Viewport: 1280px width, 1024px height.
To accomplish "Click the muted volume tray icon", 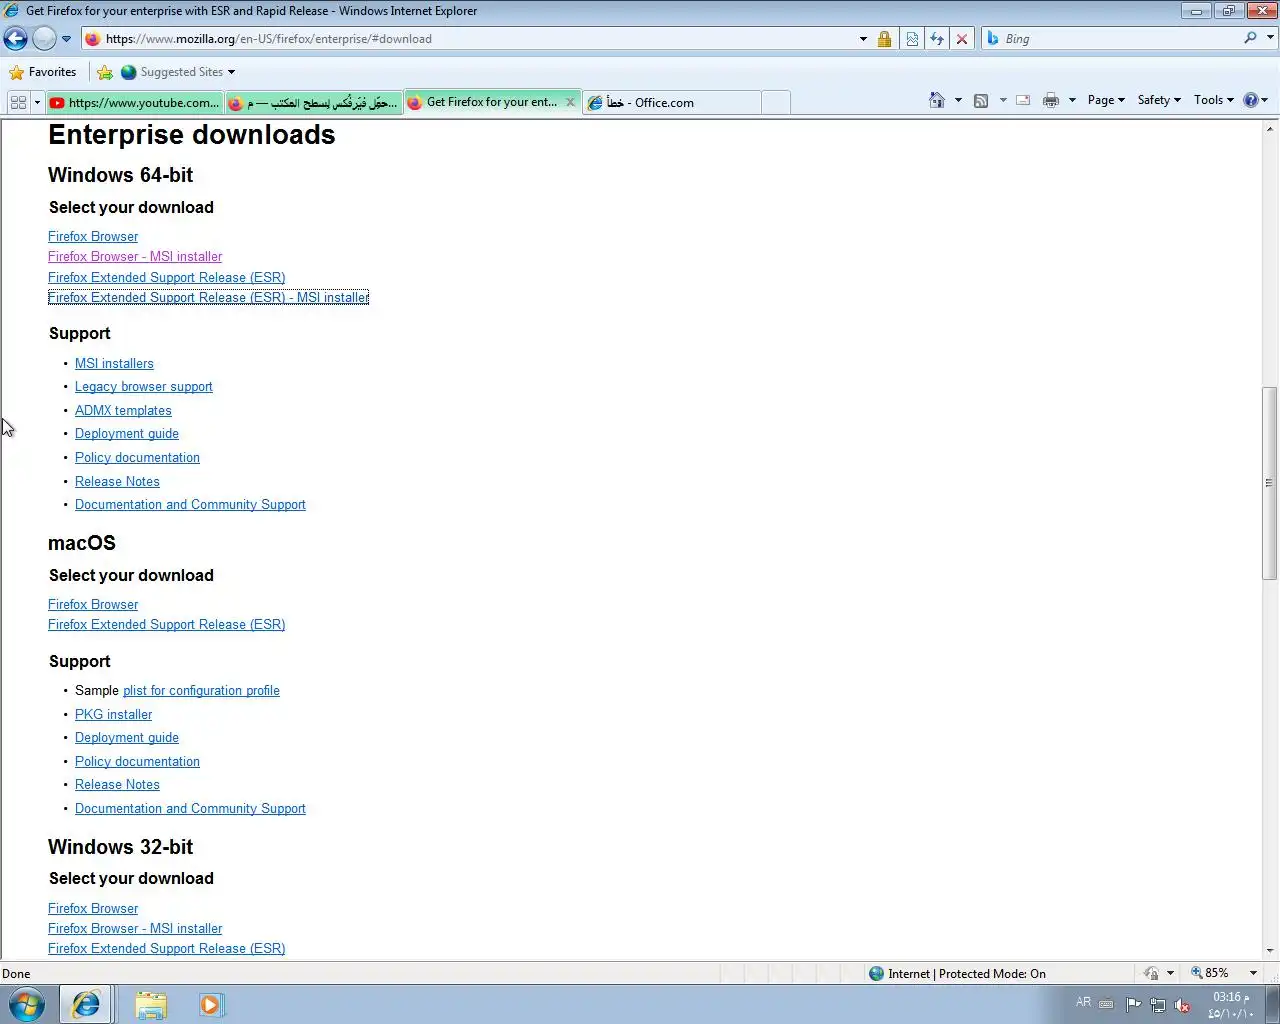I will 1181,1005.
